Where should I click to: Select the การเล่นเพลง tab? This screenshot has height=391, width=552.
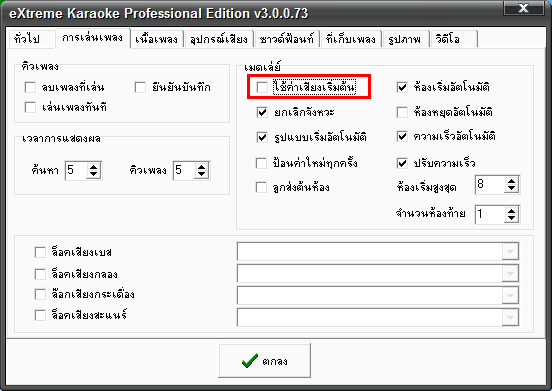[x=93, y=38]
